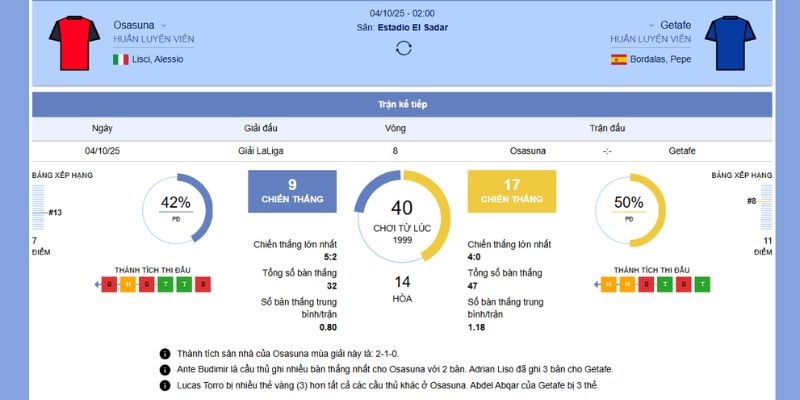Click the Spanish flag beside Bordalas, Pepe

619,59
